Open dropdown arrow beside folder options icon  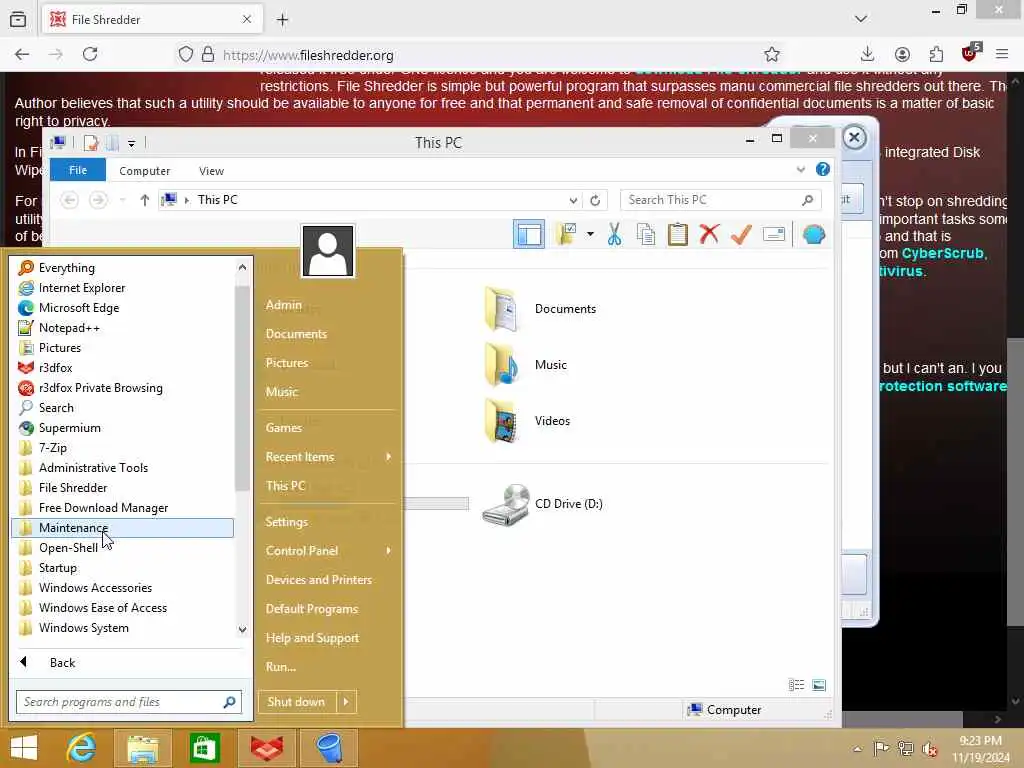590,234
